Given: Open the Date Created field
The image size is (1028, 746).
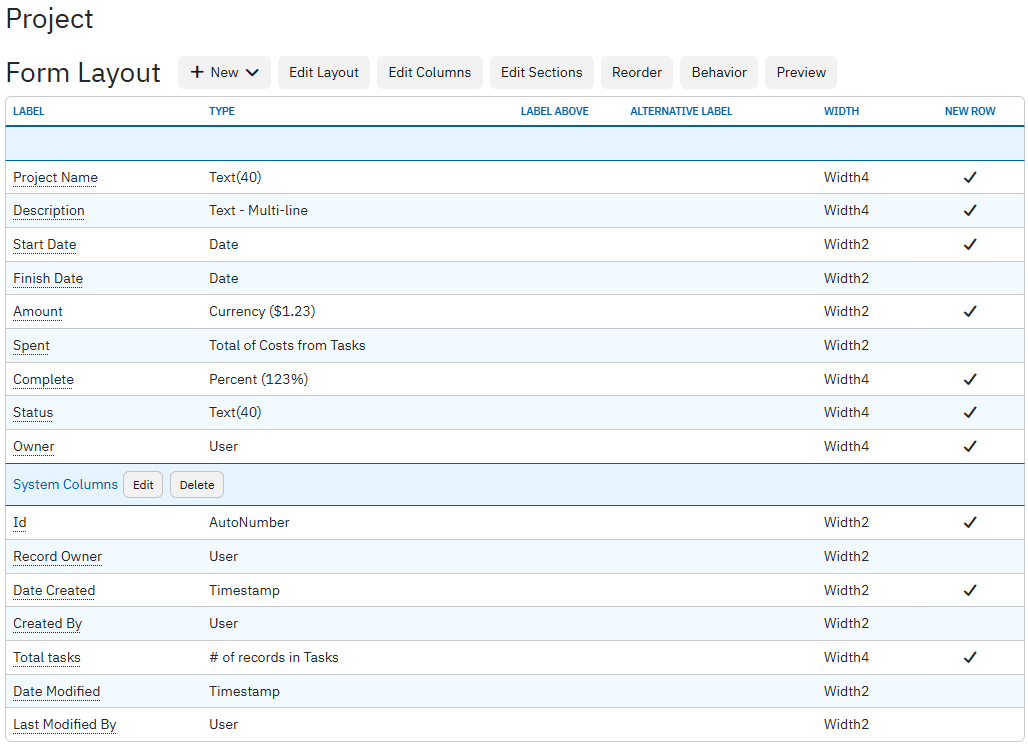Looking at the screenshot, I should pos(54,591).
